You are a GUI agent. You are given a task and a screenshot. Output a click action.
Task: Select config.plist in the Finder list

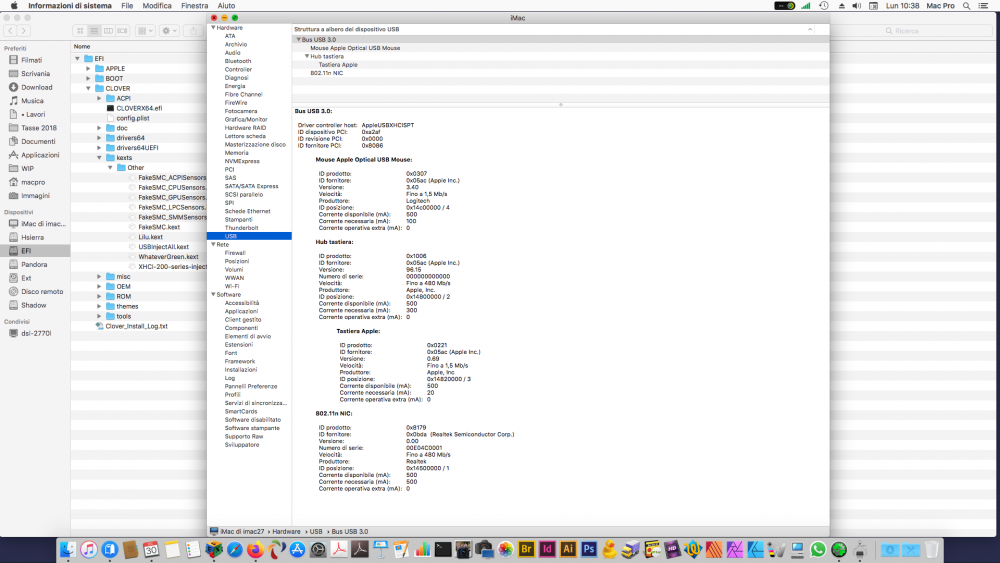pyautogui.click(x=133, y=118)
